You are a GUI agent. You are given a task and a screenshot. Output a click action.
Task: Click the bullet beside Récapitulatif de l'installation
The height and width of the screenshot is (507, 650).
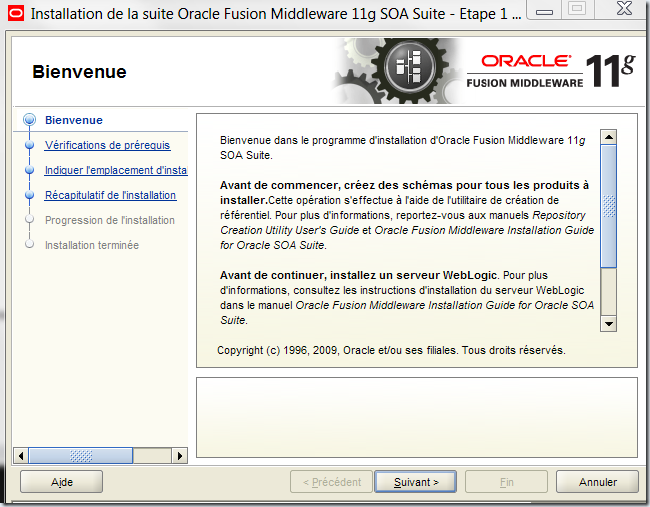coord(29,195)
